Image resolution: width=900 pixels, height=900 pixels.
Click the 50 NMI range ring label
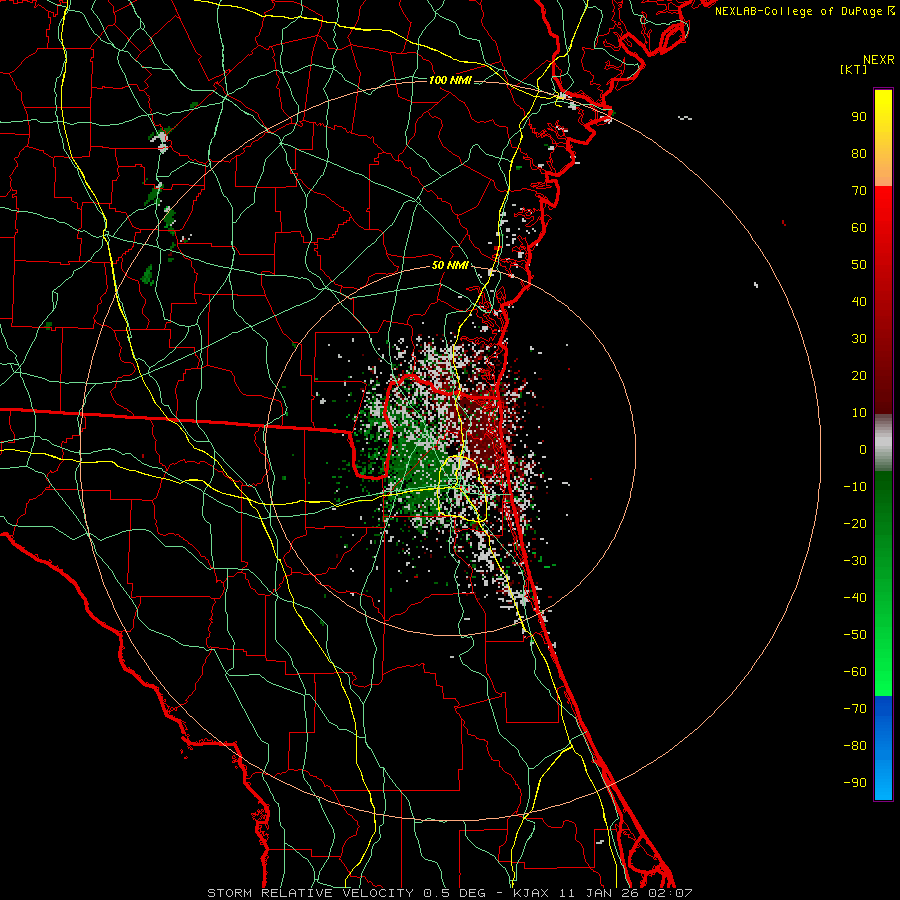449,265
